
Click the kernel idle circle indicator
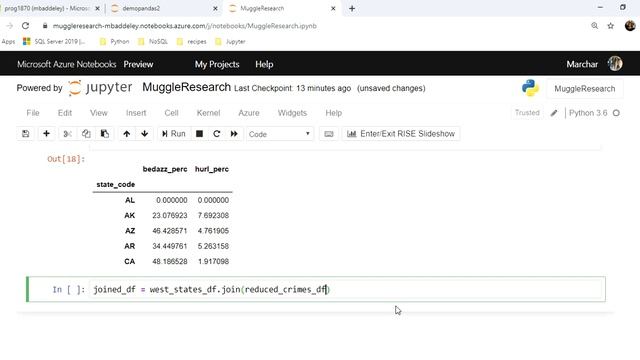click(x=616, y=113)
